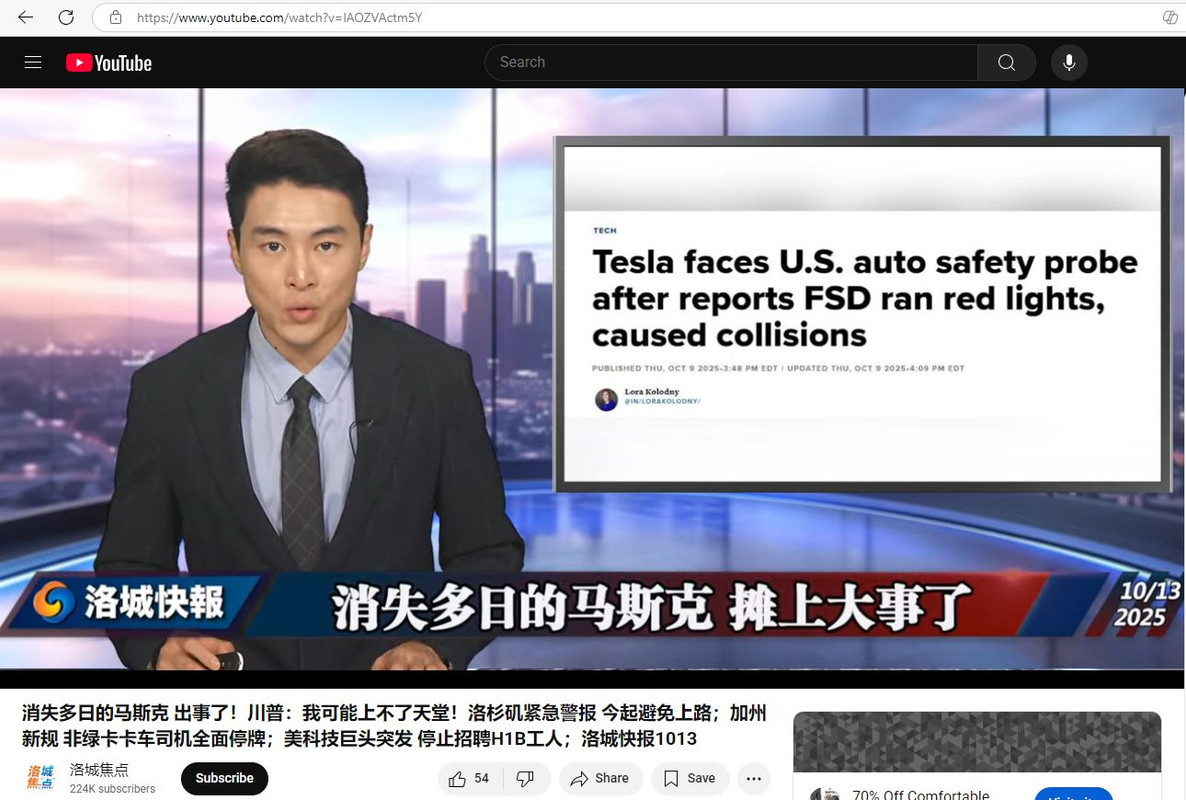Open the 70% Off Comfortable ad text

921,794
